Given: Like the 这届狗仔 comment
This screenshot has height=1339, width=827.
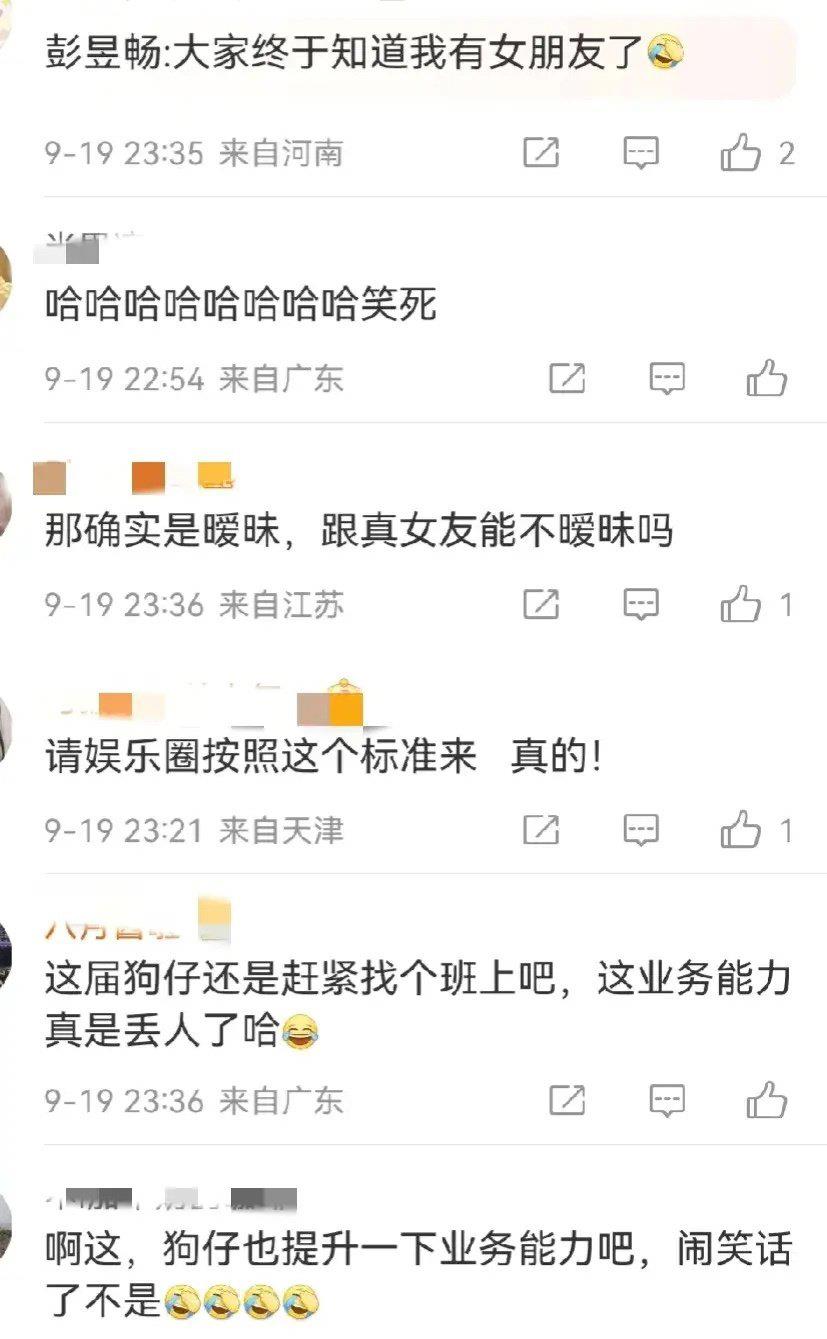Looking at the screenshot, I should click(767, 1100).
